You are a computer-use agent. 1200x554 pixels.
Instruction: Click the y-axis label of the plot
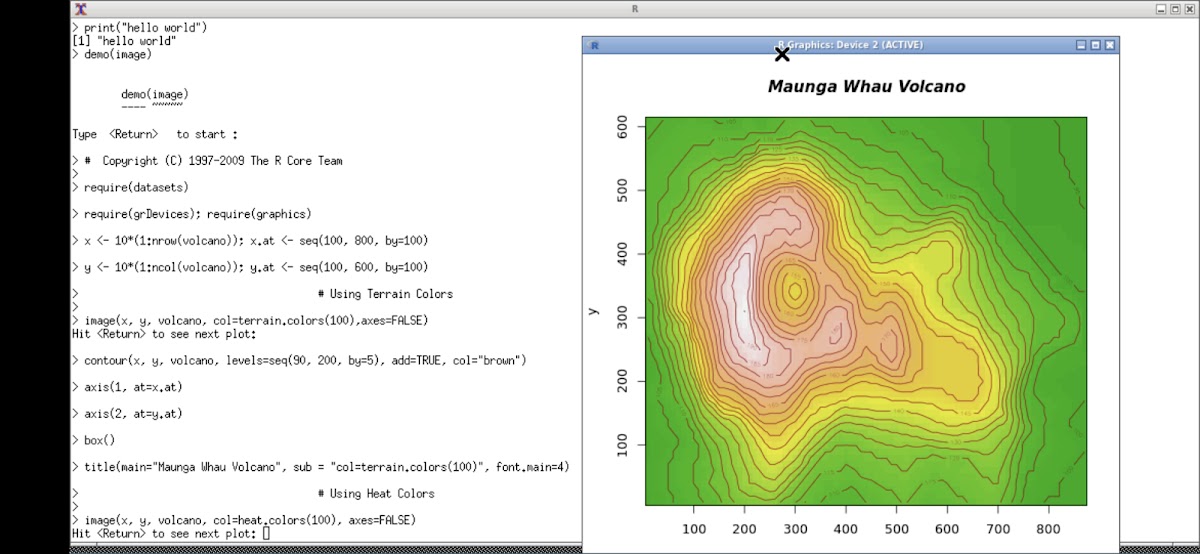coord(593,311)
